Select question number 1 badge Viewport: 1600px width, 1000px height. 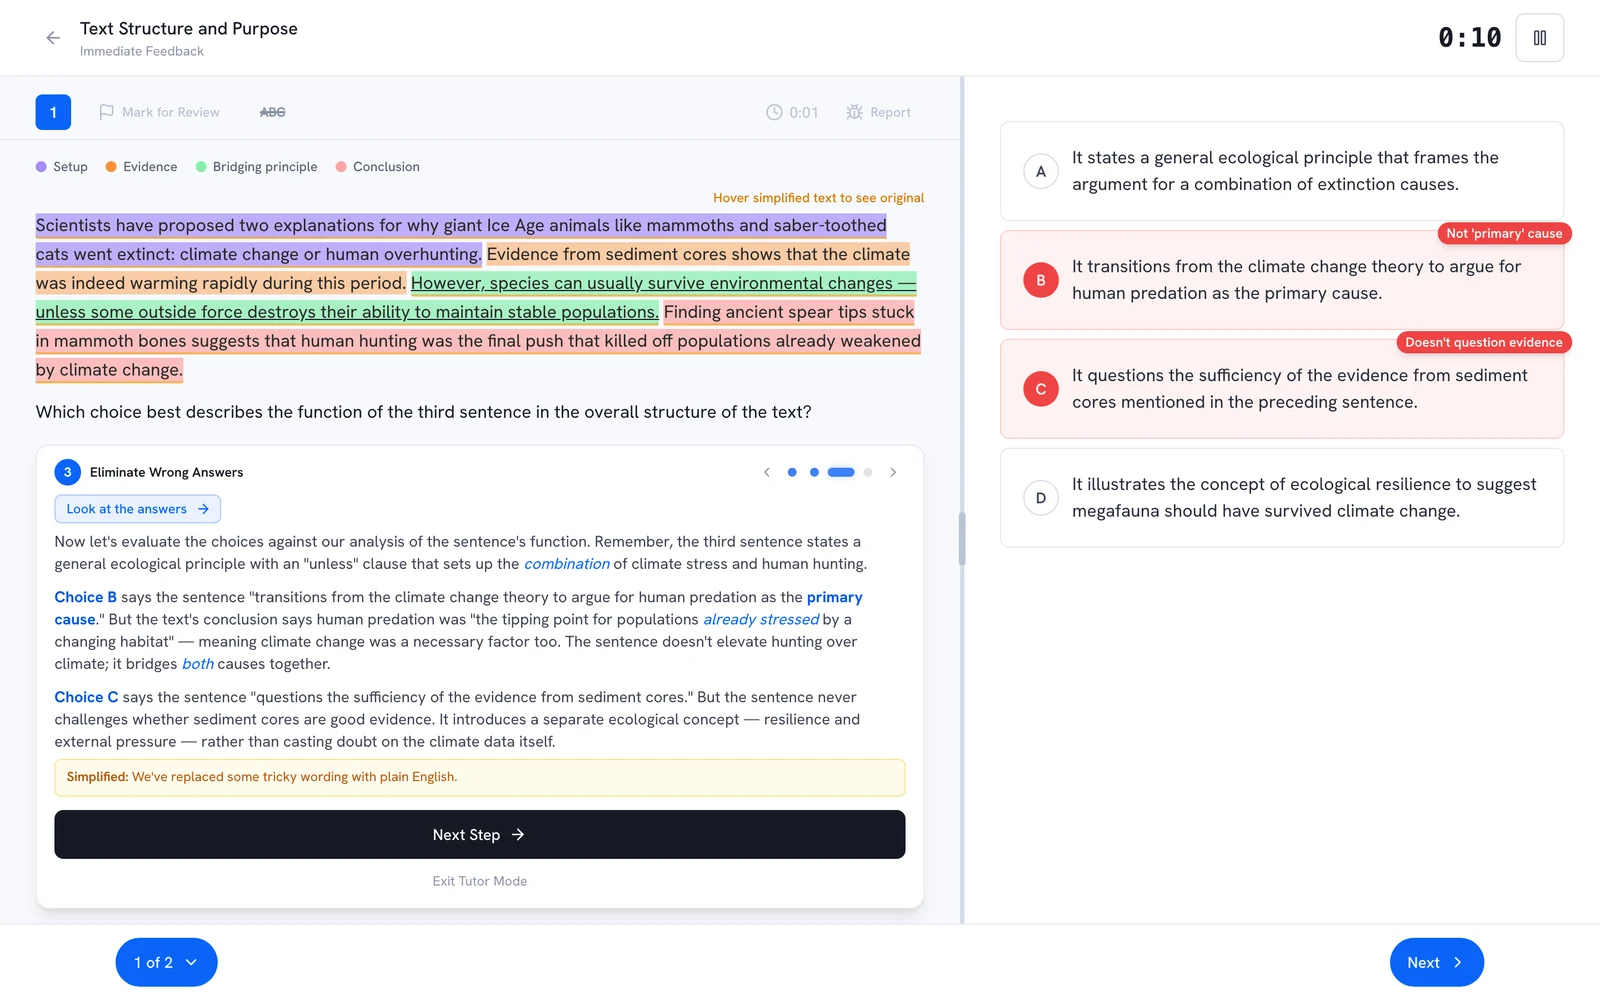coord(53,112)
